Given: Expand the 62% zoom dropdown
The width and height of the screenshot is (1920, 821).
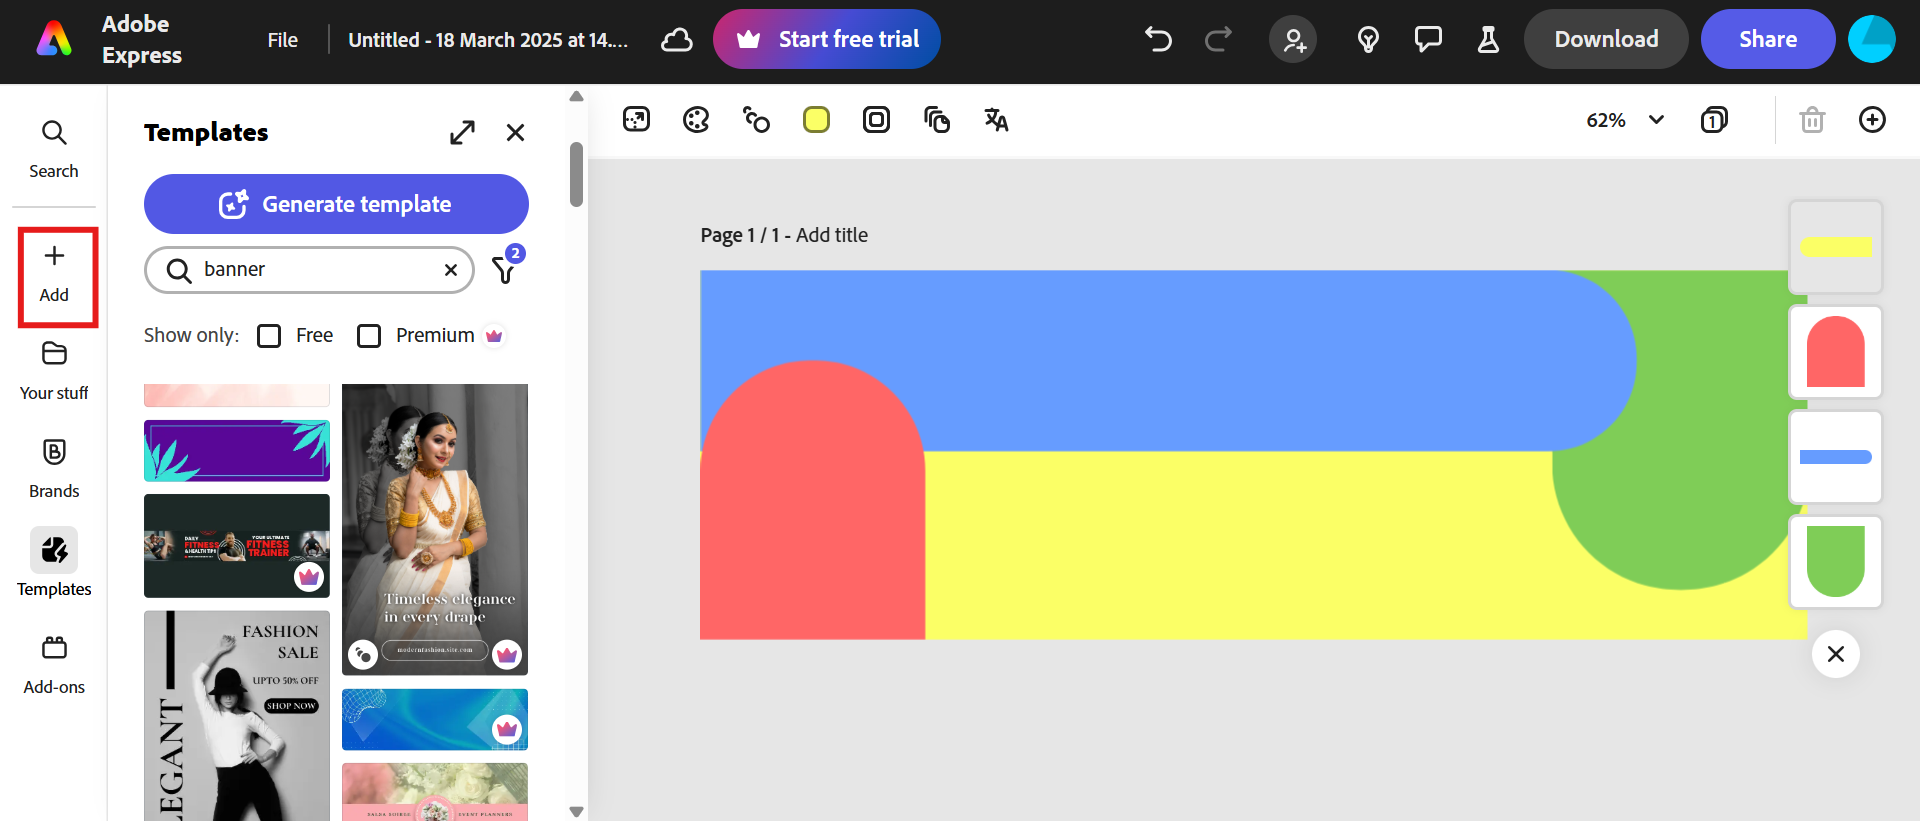Looking at the screenshot, I should click(x=1656, y=120).
